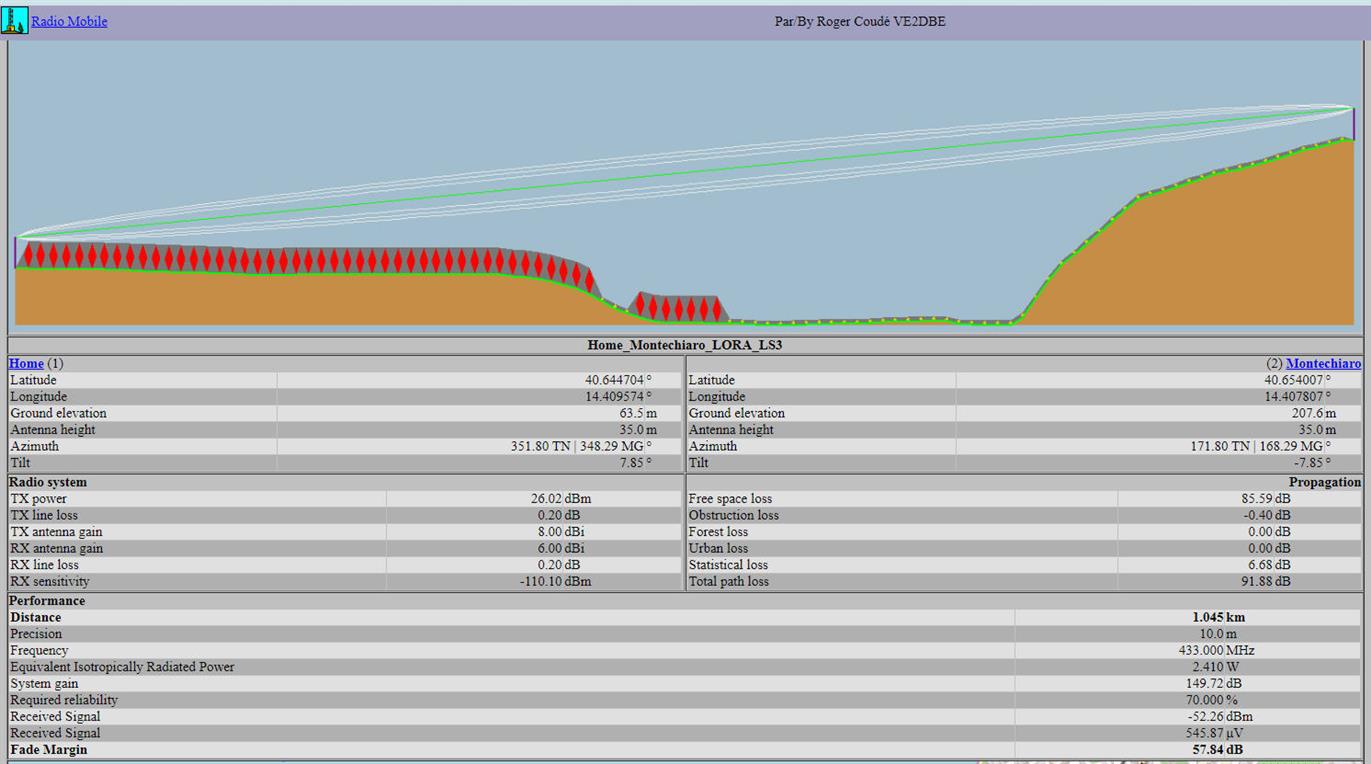Click the Par/By Roger Coudé VE2DBE header text
1371x764 pixels.
[x=860, y=21]
